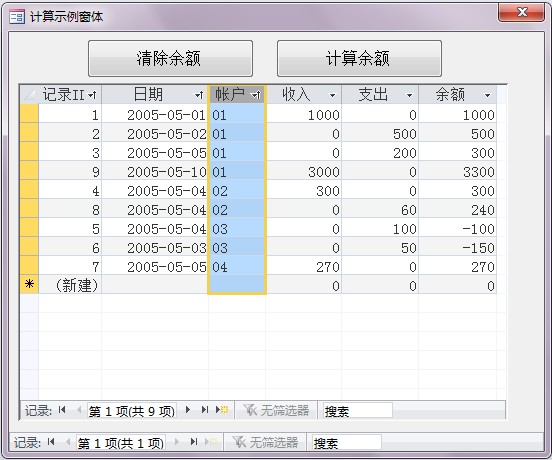Click the 清除余额 button
552x460 pixels.
pos(170,58)
